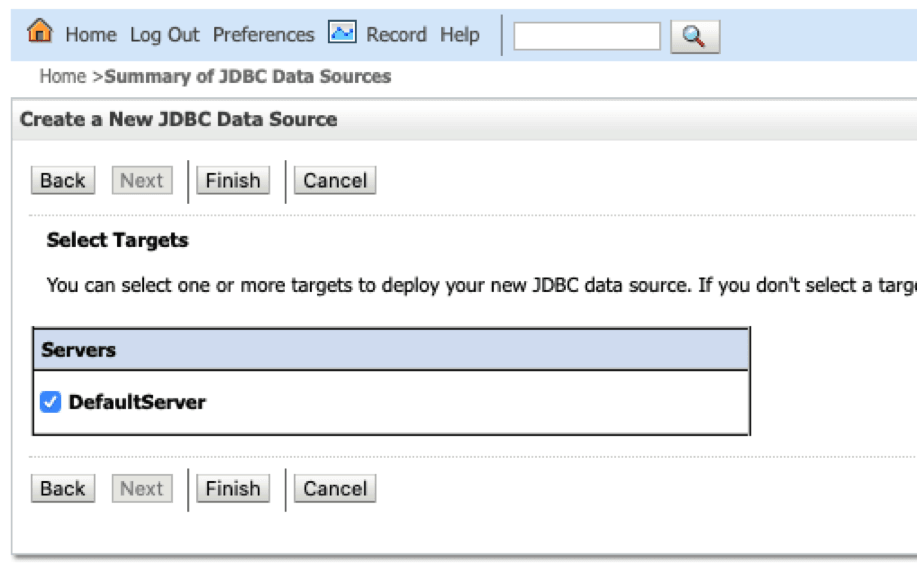Click the Back button above Select Targets
The width and height of the screenshot is (917, 573).
63,180
